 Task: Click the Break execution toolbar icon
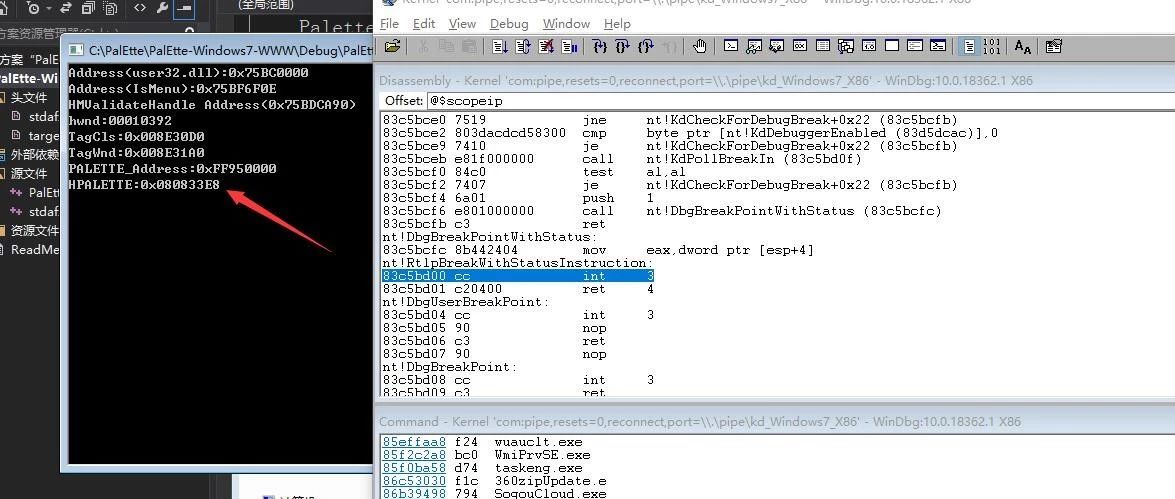point(569,46)
